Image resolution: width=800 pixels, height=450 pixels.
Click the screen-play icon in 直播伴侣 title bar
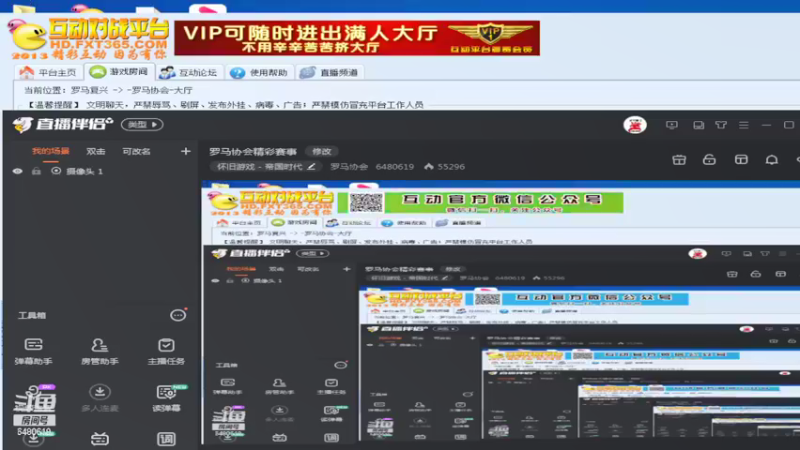[672, 125]
